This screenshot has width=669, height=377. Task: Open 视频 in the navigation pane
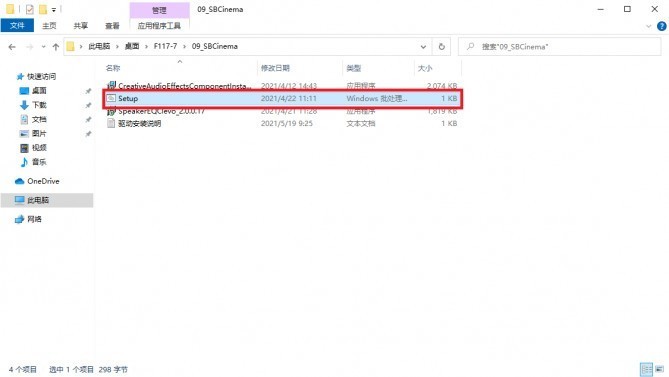tap(39, 148)
